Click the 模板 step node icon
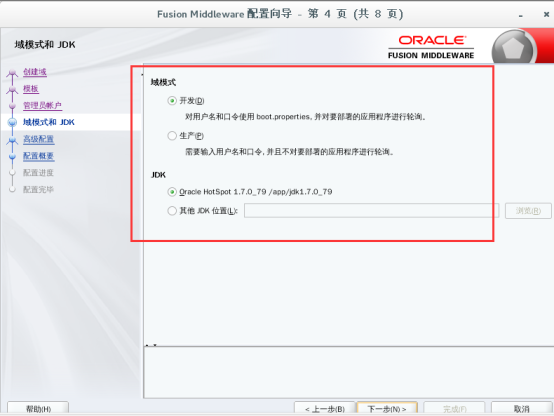The height and width of the screenshot is (416, 554). [x=12, y=89]
